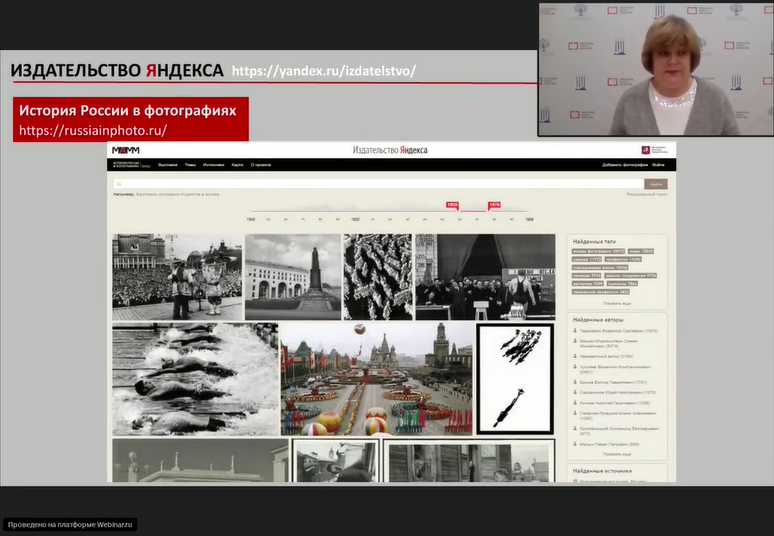
Task: Open the Темы menu item
Action: click(190, 164)
